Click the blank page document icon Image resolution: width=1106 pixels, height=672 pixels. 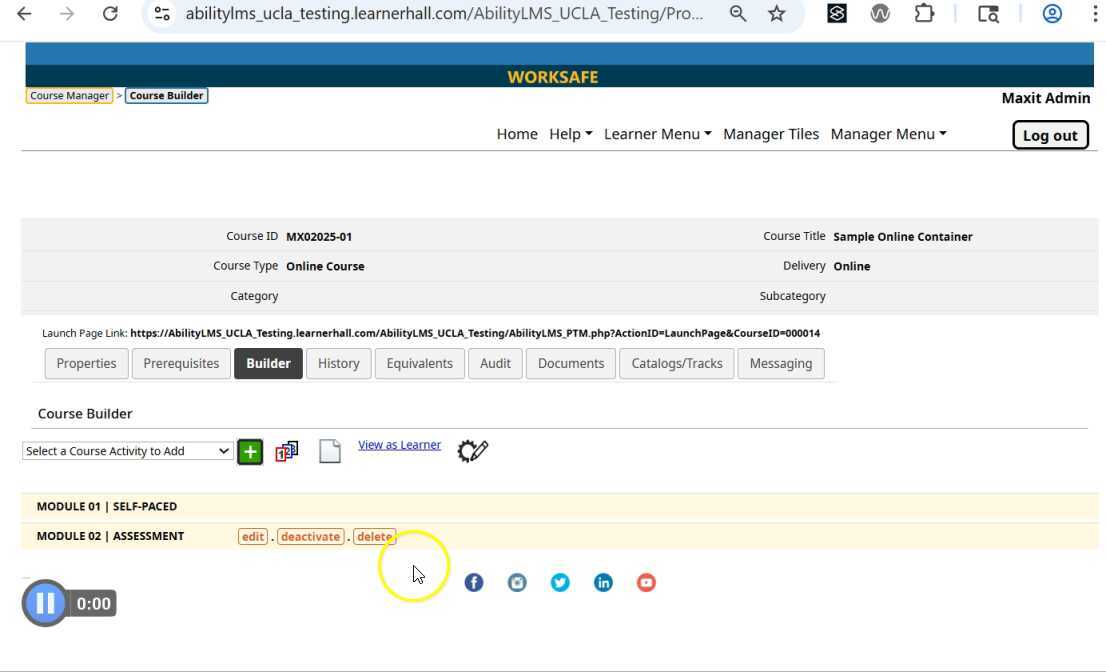(330, 452)
